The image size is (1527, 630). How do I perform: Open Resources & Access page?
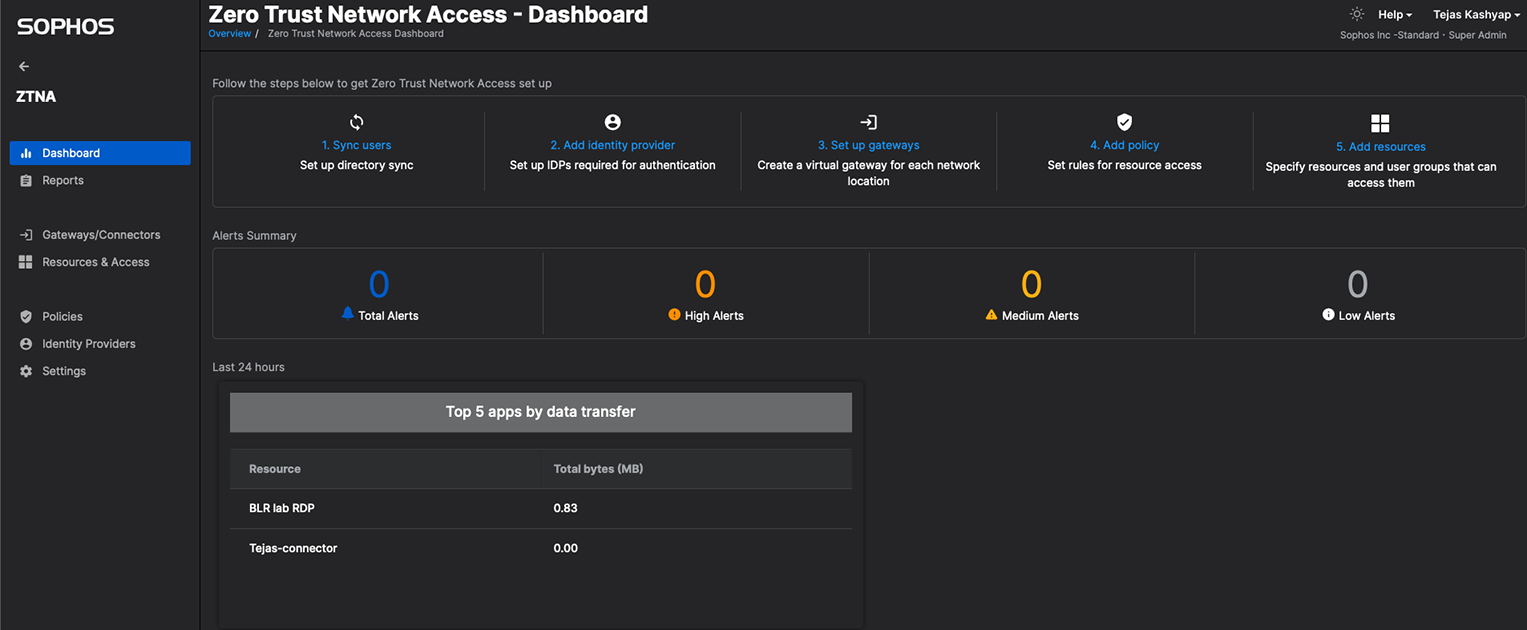[x=95, y=262]
